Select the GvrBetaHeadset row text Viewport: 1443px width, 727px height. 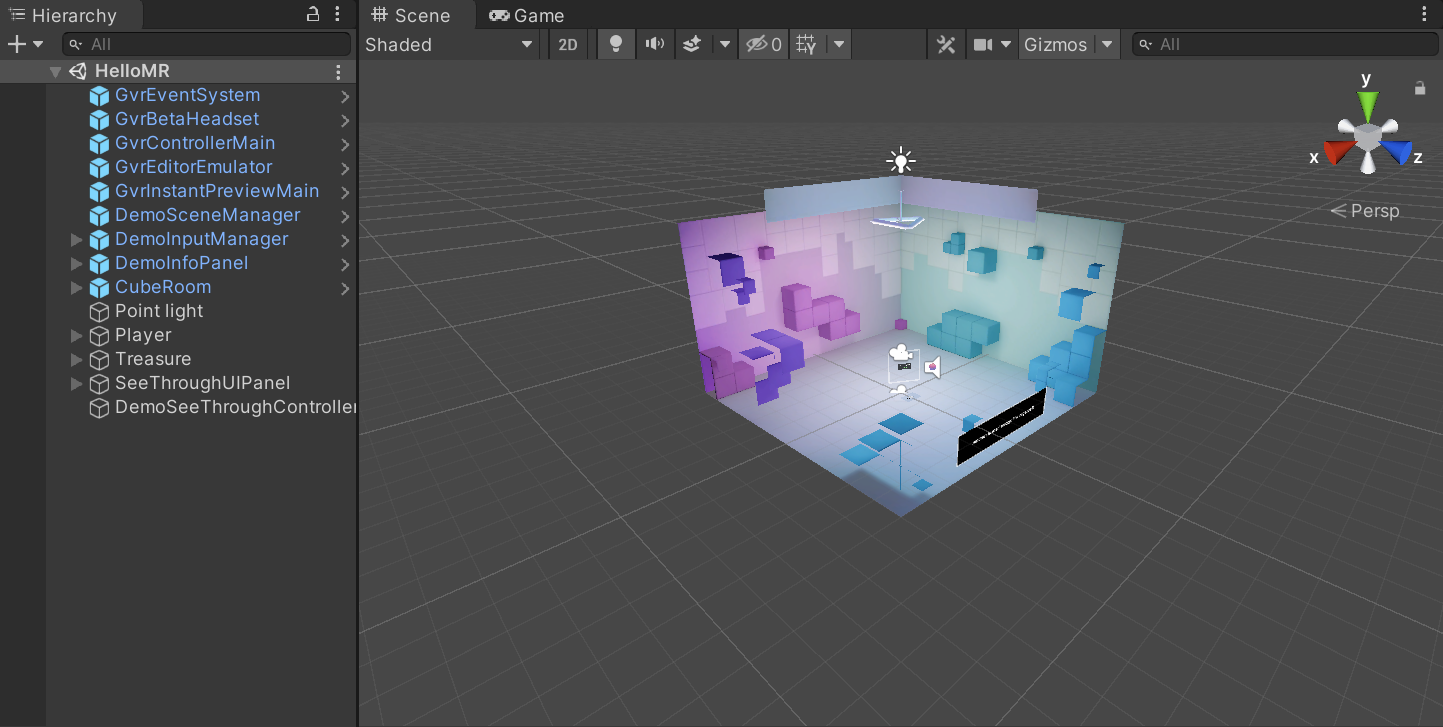[x=187, y=119]
